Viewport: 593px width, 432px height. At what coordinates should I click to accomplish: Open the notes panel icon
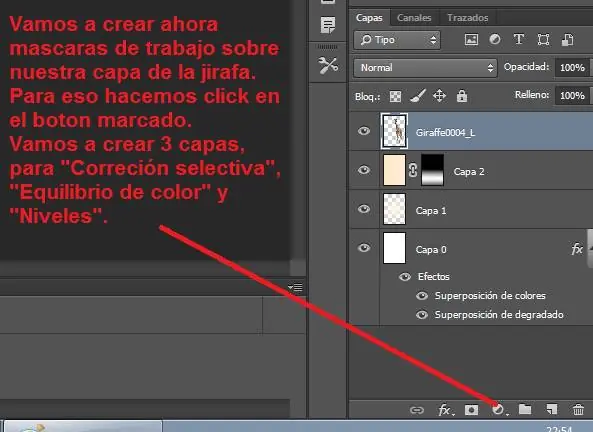[x=328, y=25]
